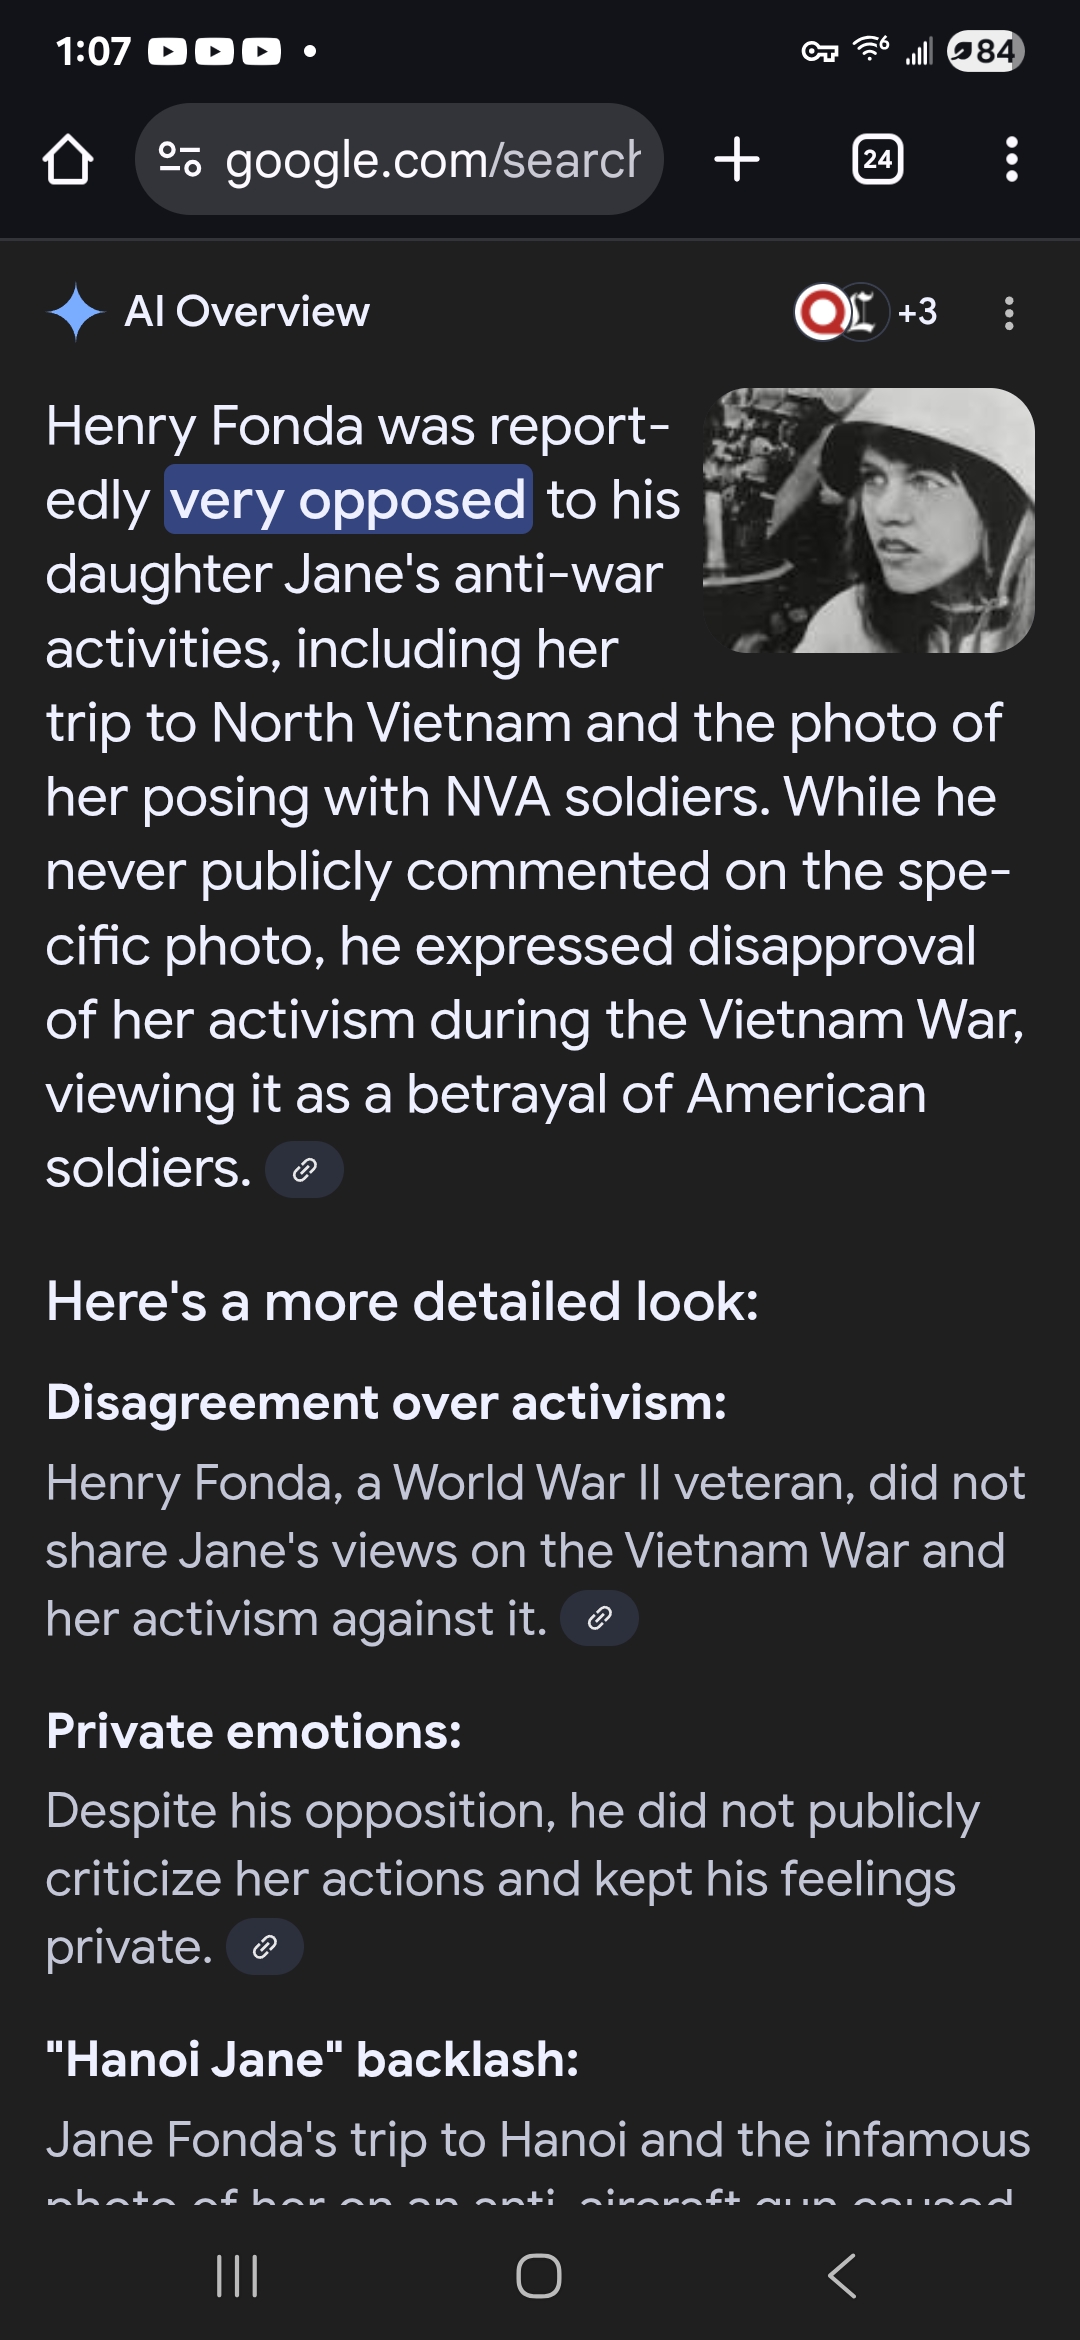Open site info icon in address bar
This screenshot has width=1080, height=2340.
(x=181, y=160)
